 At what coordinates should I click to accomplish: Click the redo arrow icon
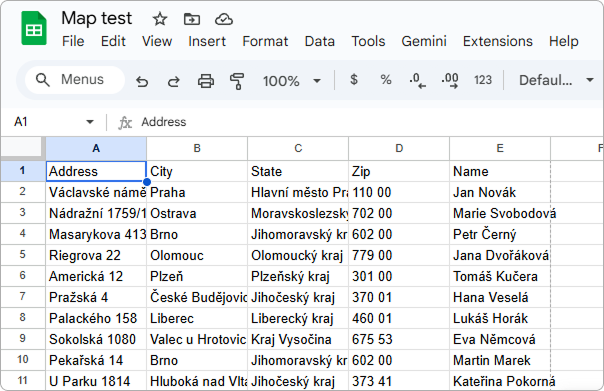coord(174,81)
